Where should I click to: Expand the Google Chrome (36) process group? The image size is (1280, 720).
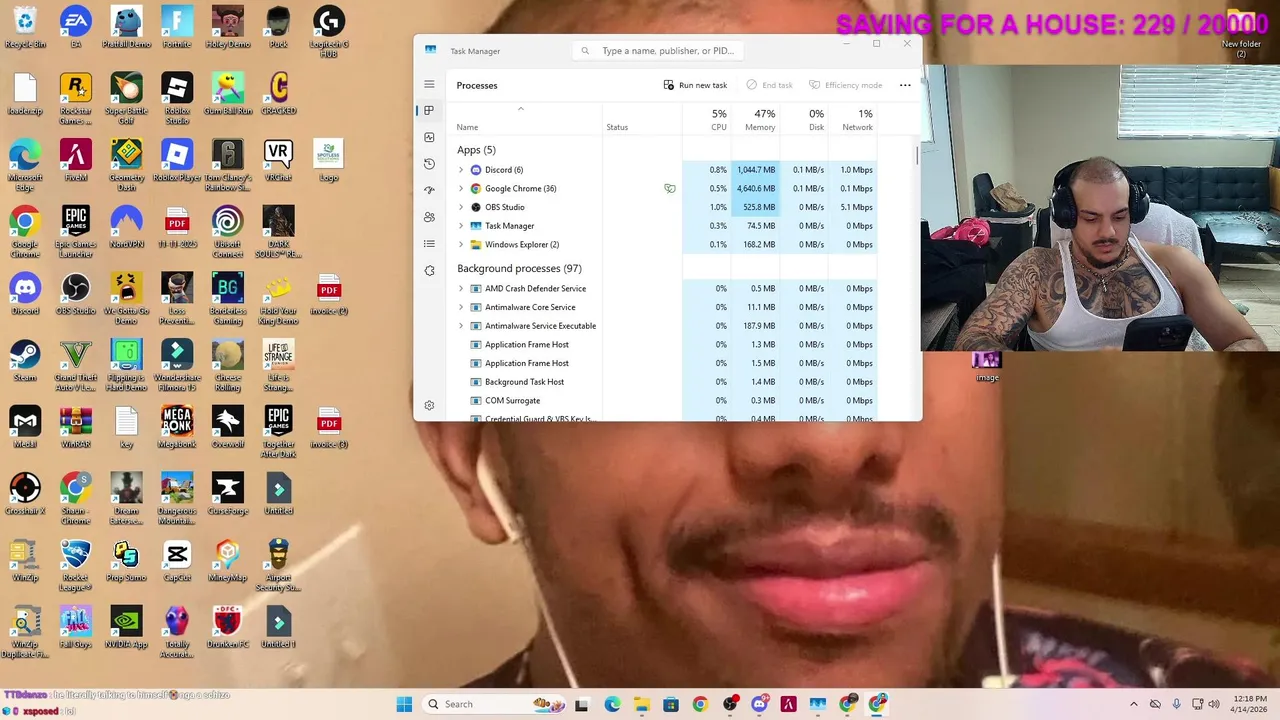[x=461, y=189]
